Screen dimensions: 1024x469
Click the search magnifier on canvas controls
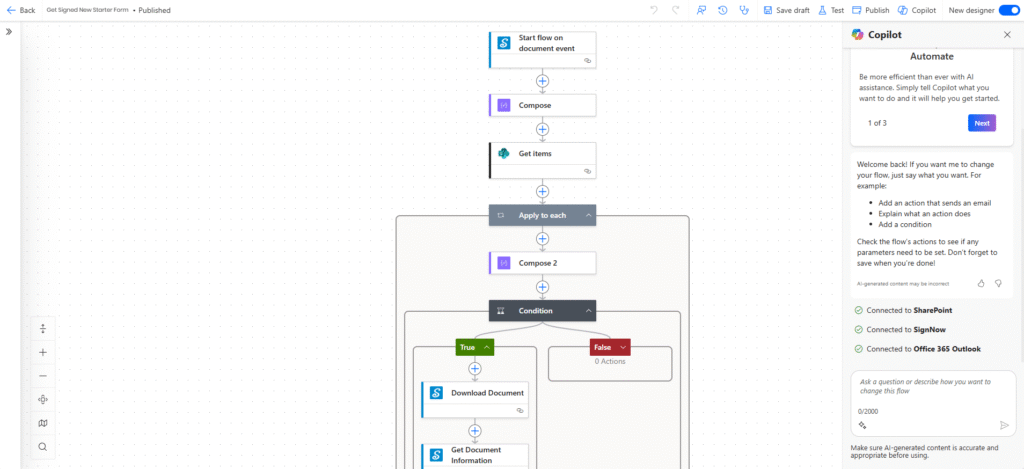(43, 447)
